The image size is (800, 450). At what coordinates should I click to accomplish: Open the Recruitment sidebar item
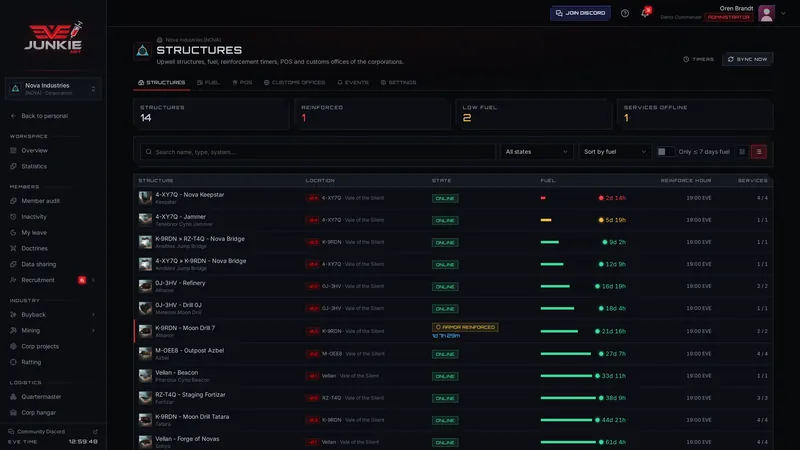(38, 280)
